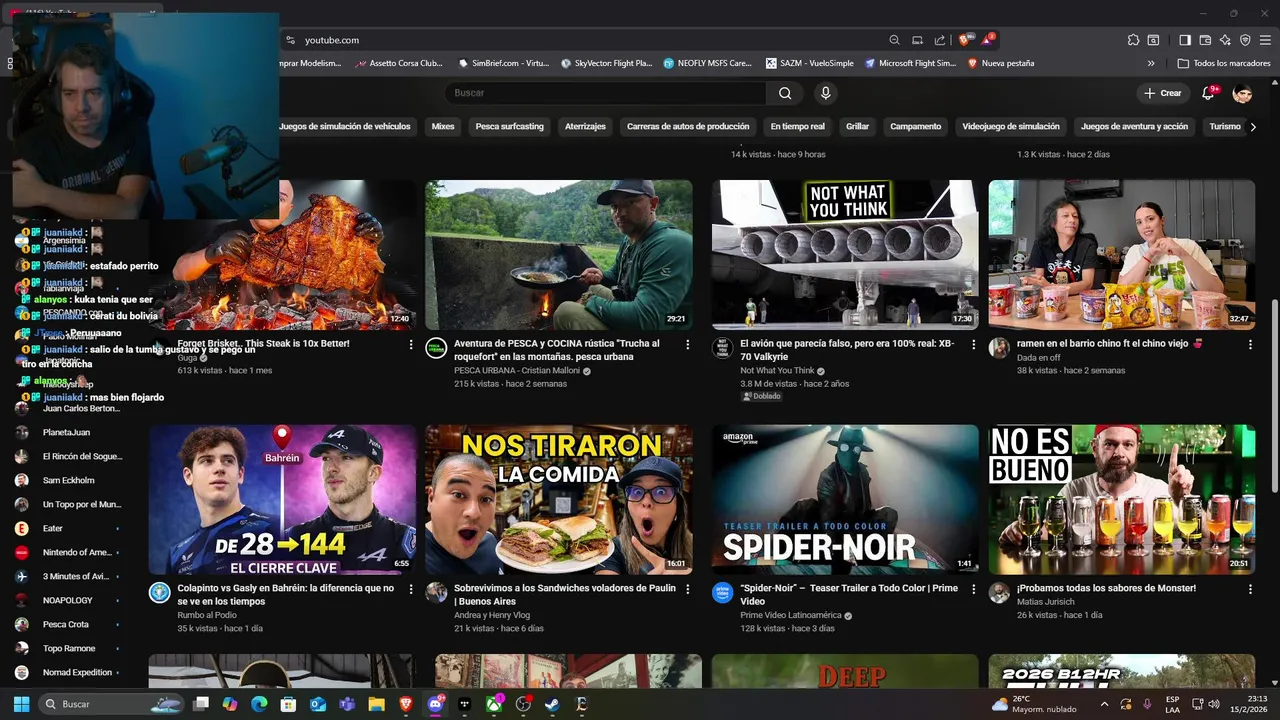Image resolution: width=1280 pixels, height=720 pixels.
Task: Select Videojuego de simulación chip
Action: click(1010, 127)
